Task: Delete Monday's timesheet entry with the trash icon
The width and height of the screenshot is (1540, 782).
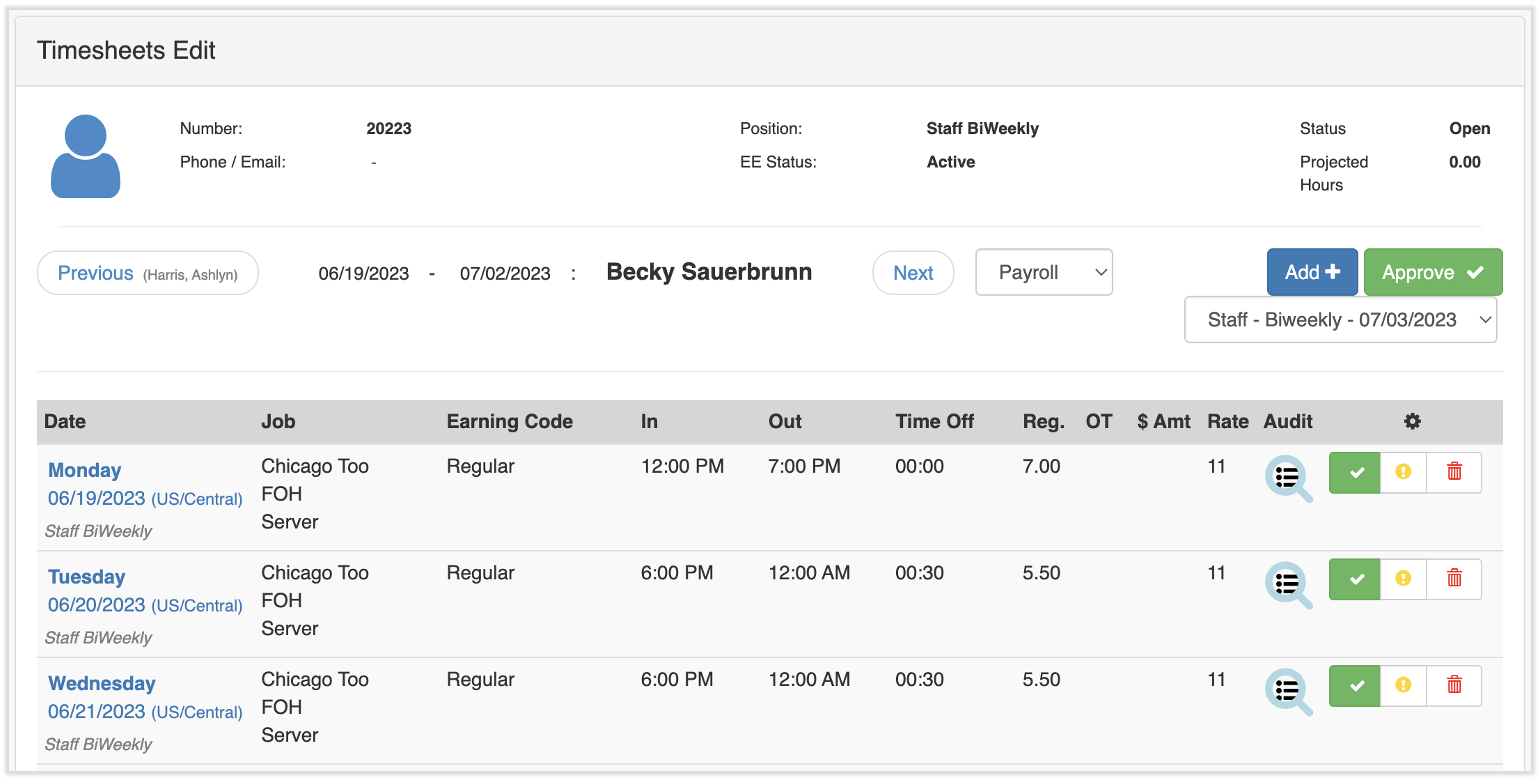Action: (1454, 472)
